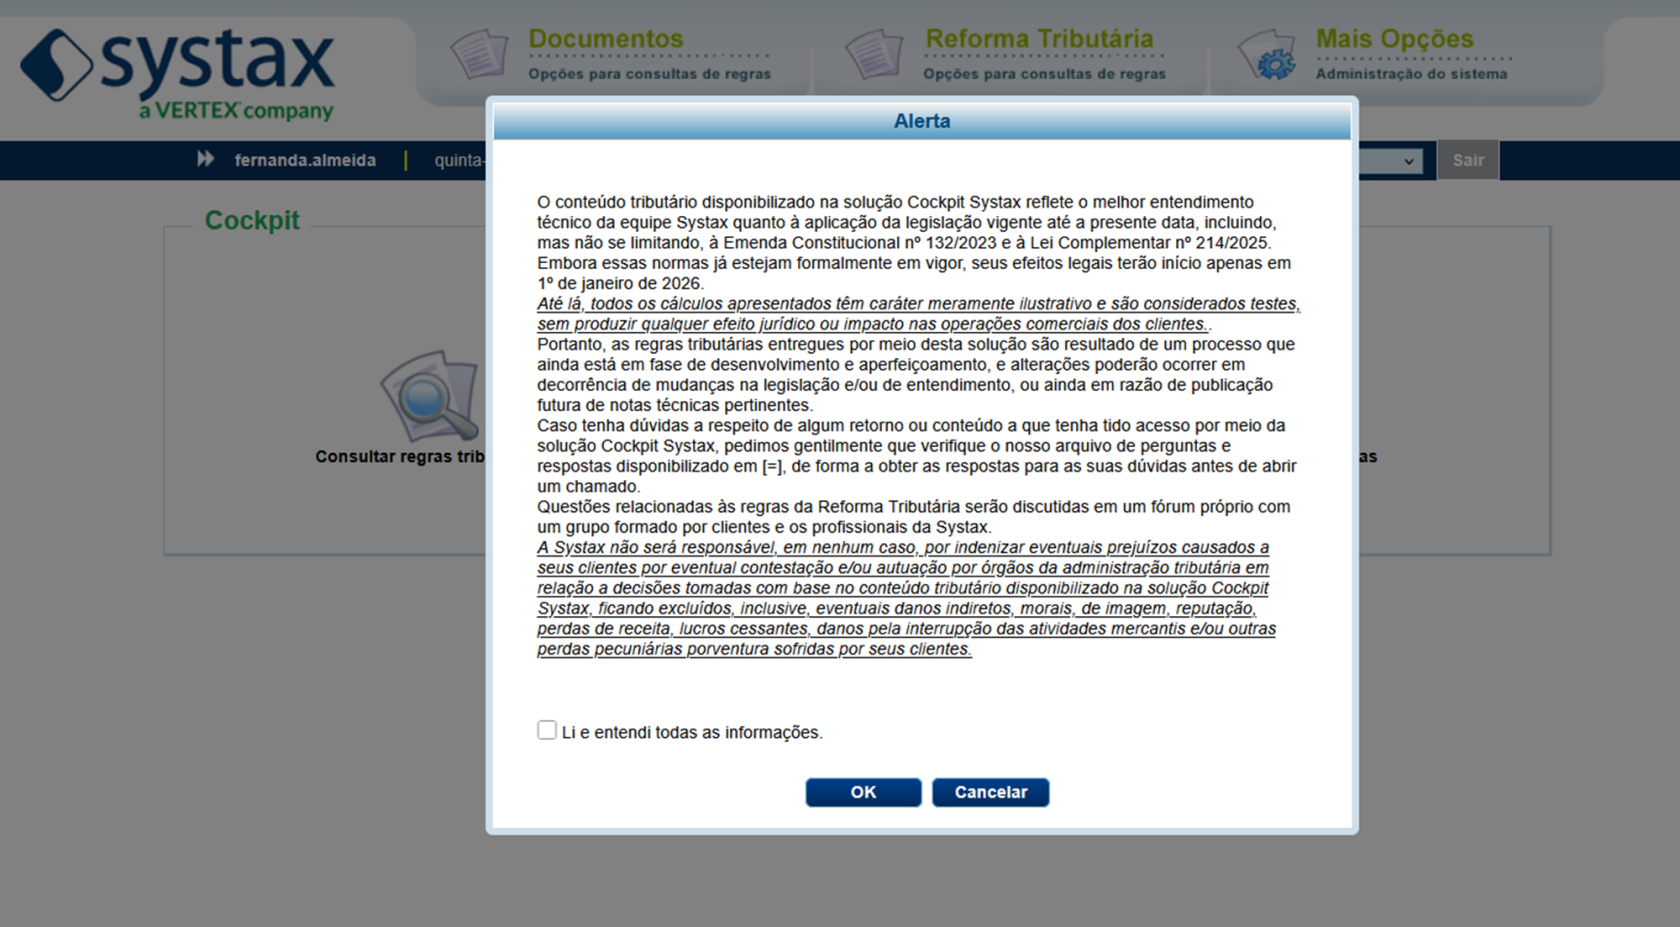
Task: Open the Documentos menu
Action: [x=606, y=39]
